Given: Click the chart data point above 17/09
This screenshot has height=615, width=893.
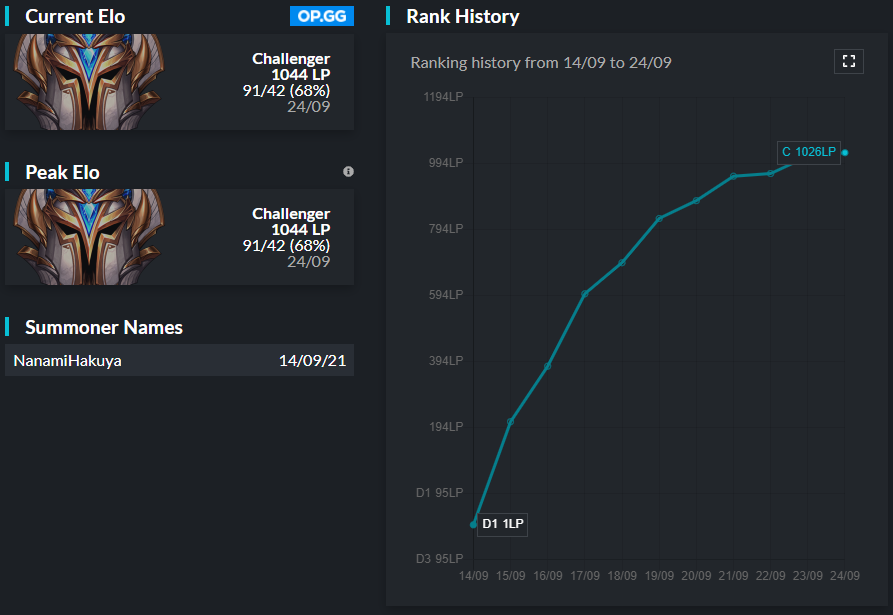Looking at the screenshot, I should 585,294.
